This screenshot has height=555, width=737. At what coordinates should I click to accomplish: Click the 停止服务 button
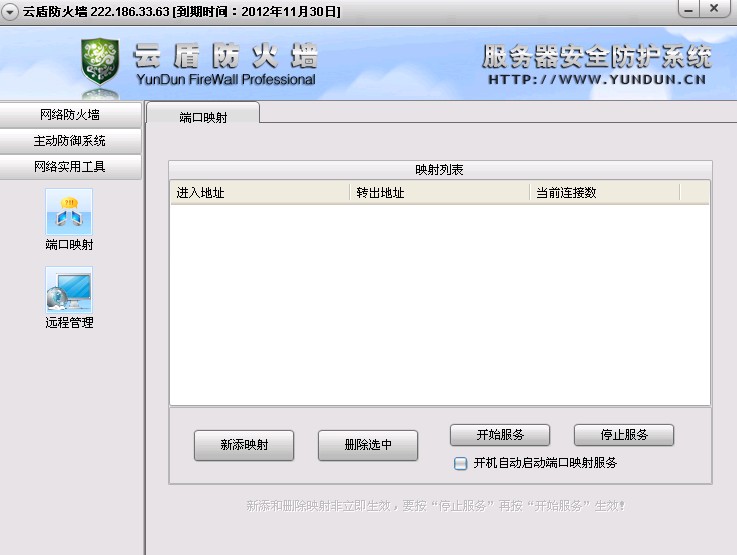point(624,435)
